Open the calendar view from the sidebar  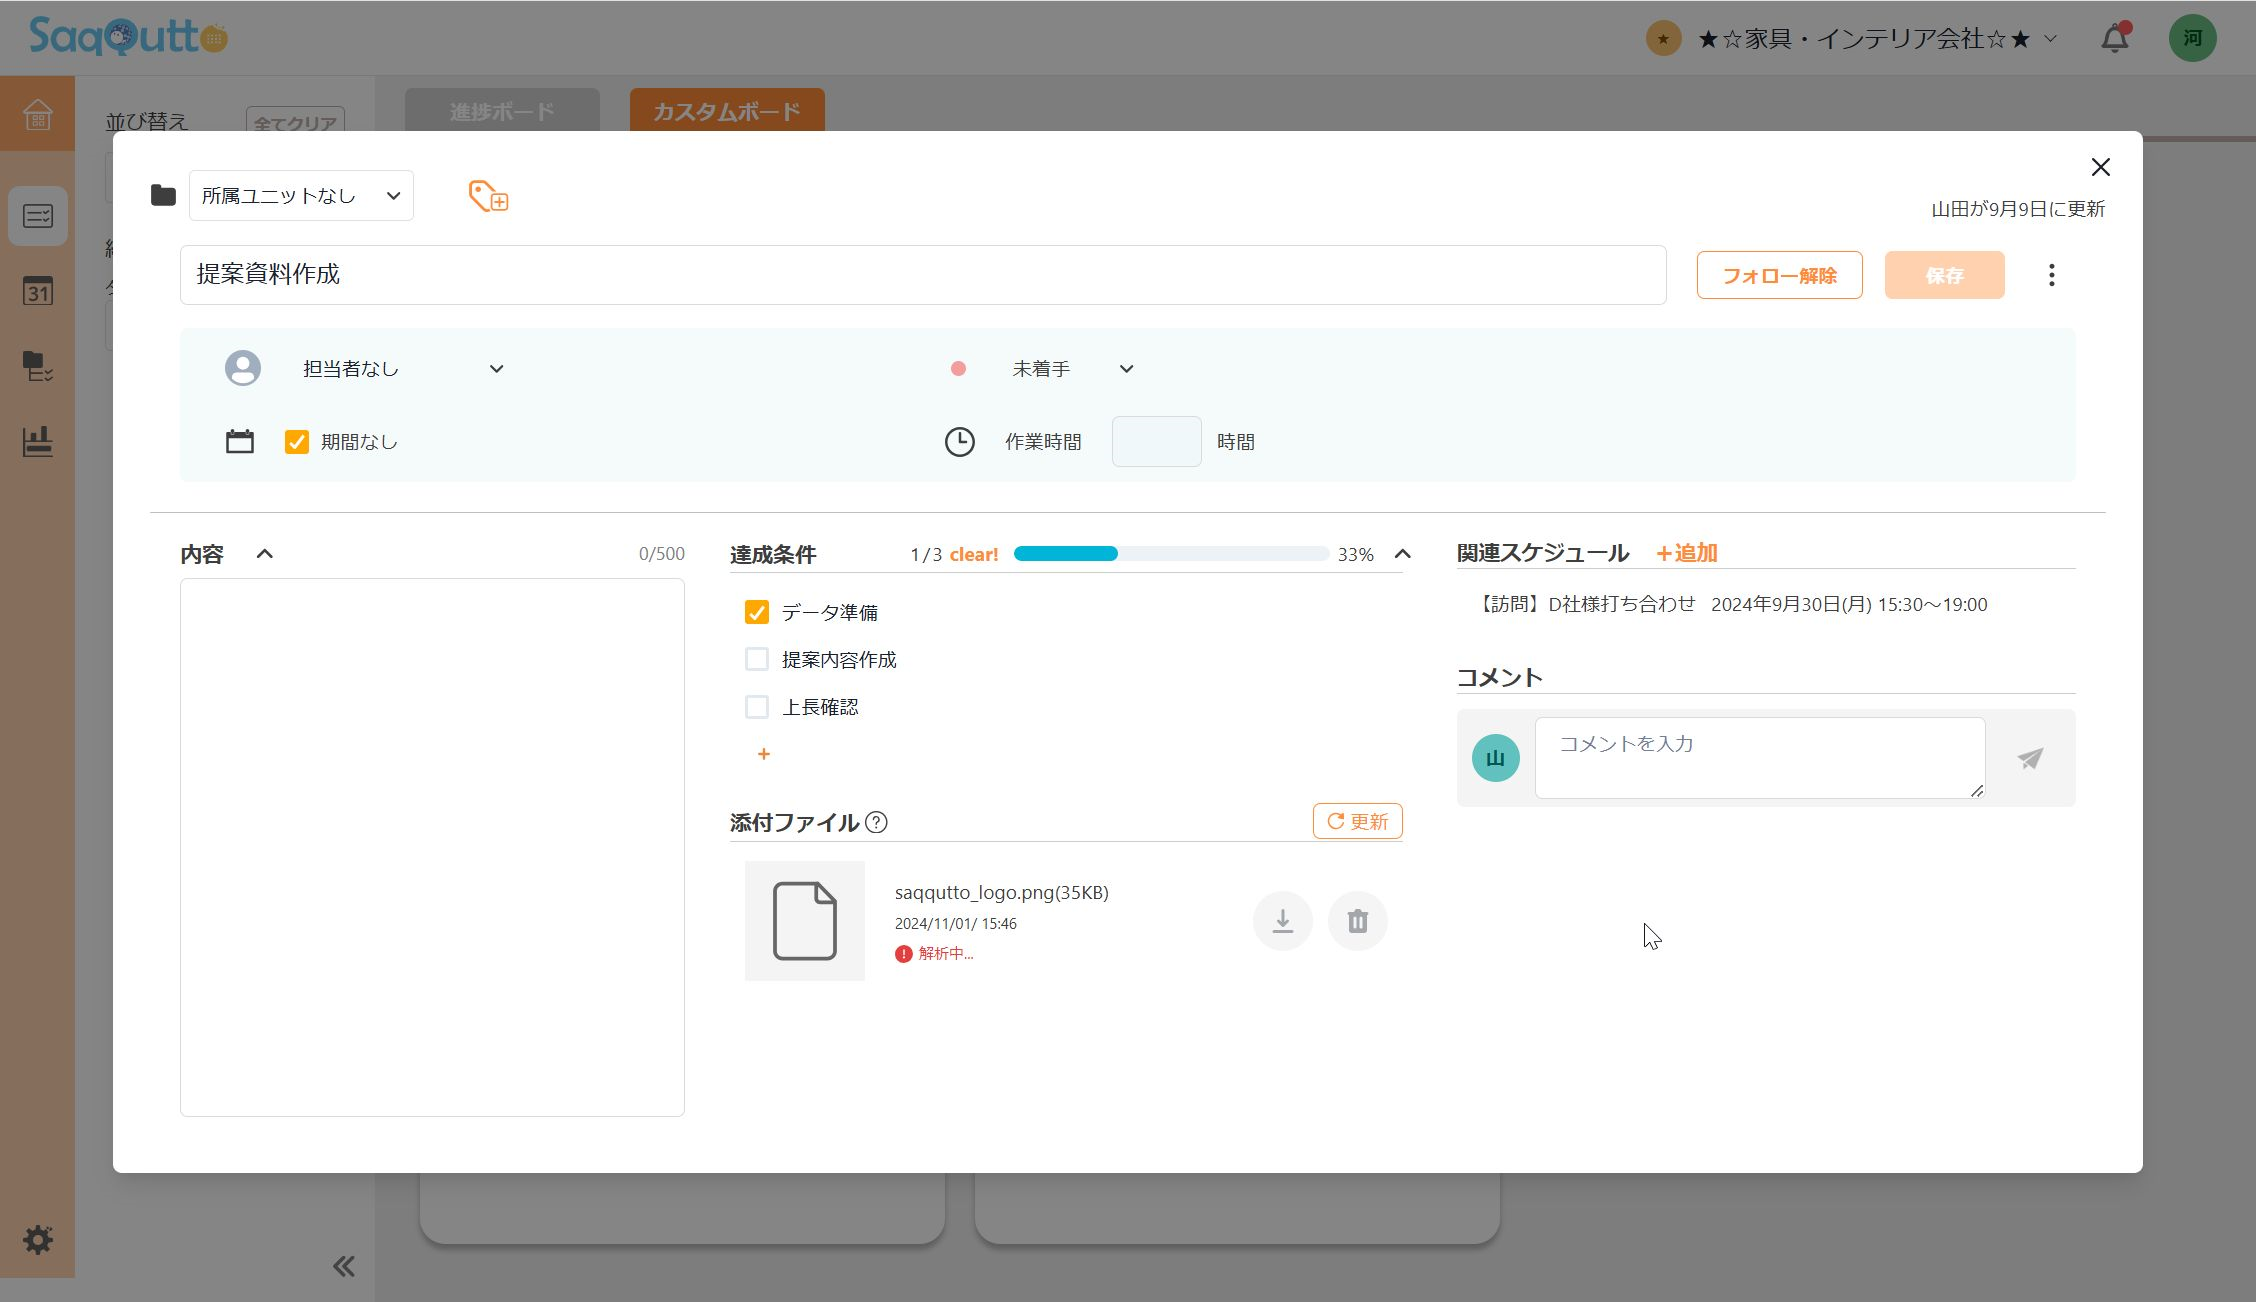[x=38, y=292]
